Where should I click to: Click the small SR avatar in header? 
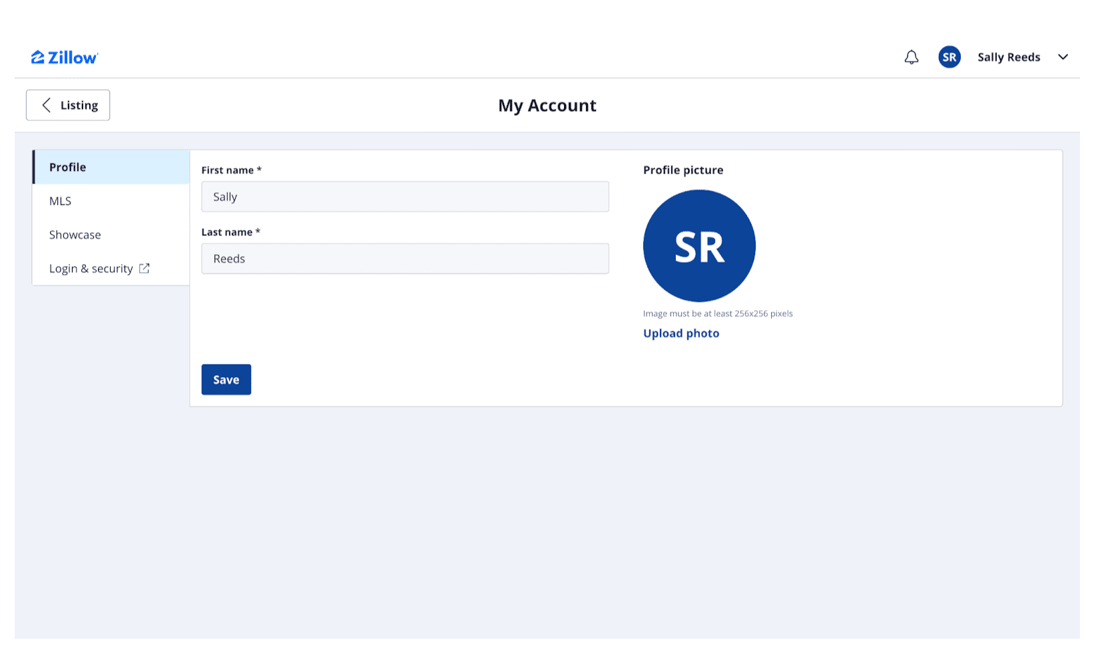coord(949,57)
